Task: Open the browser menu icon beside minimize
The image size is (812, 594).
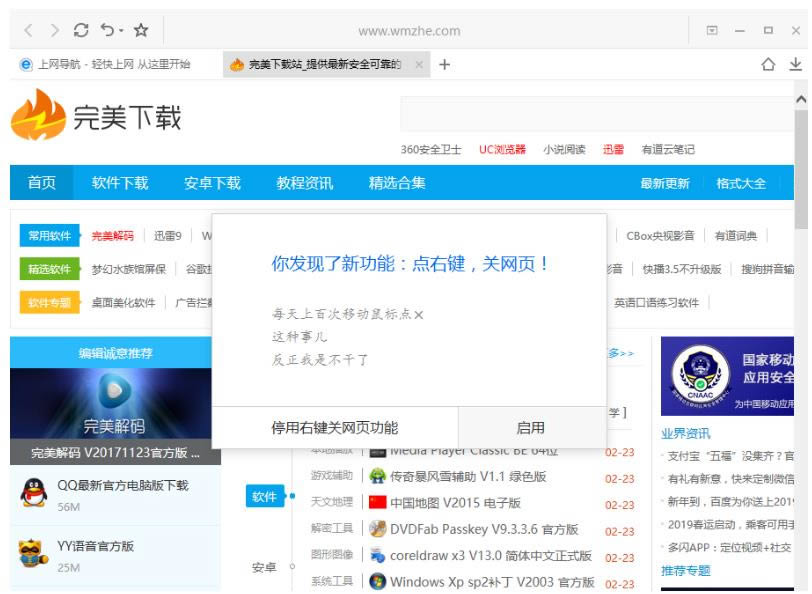Action: point(712,31)
